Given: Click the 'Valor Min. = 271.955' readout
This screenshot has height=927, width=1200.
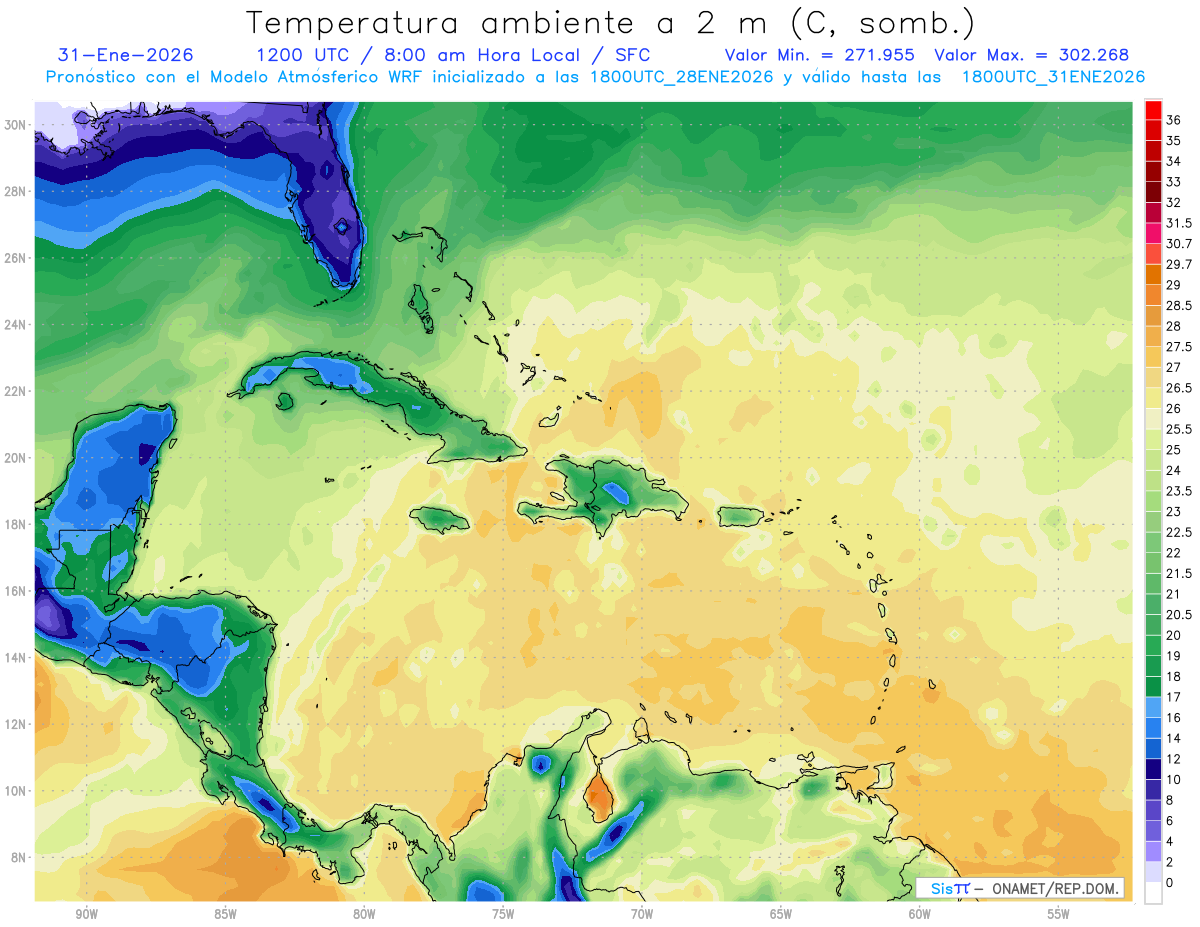Looking at the screenshot, I should point(821,55).
